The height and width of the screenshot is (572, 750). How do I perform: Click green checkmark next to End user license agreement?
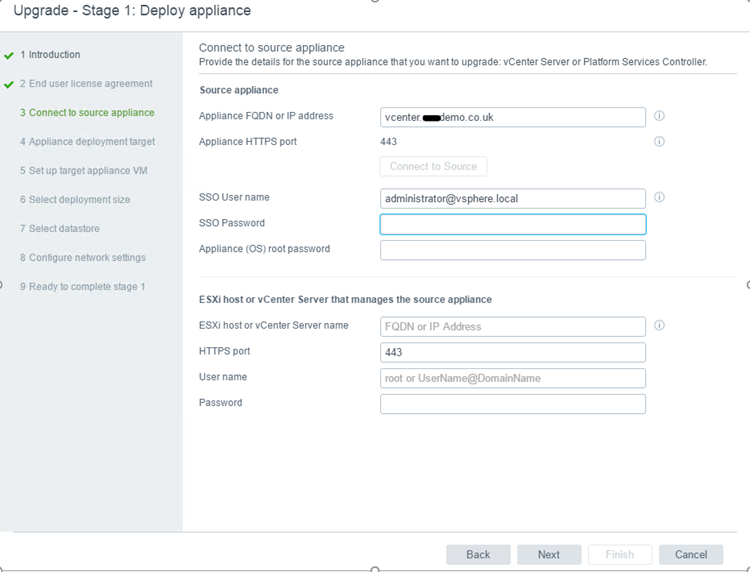pyautogui.click(x=9, y=85)
